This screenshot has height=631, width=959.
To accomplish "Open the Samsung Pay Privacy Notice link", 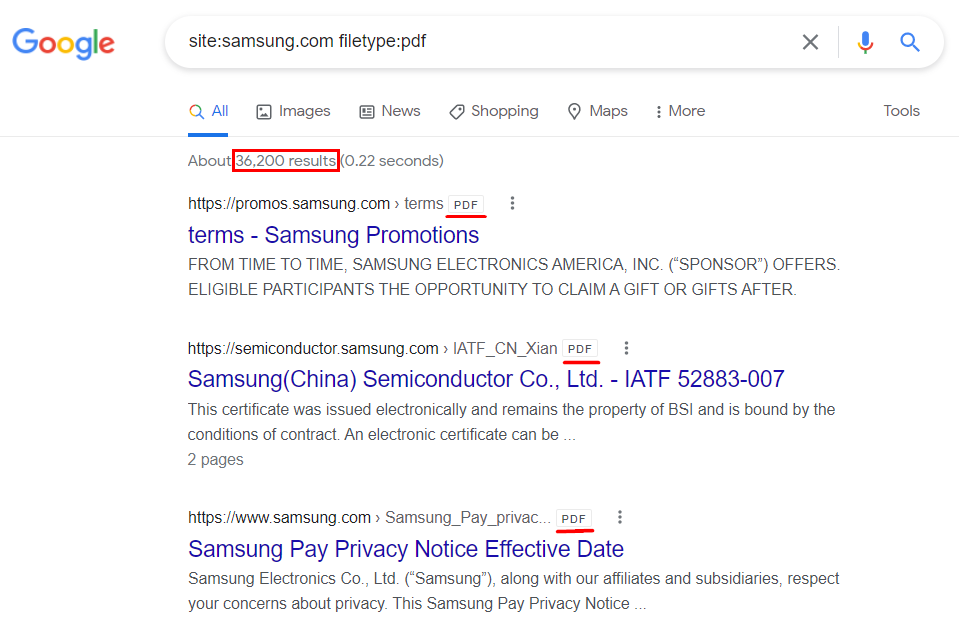I will (x=406, y=549).
